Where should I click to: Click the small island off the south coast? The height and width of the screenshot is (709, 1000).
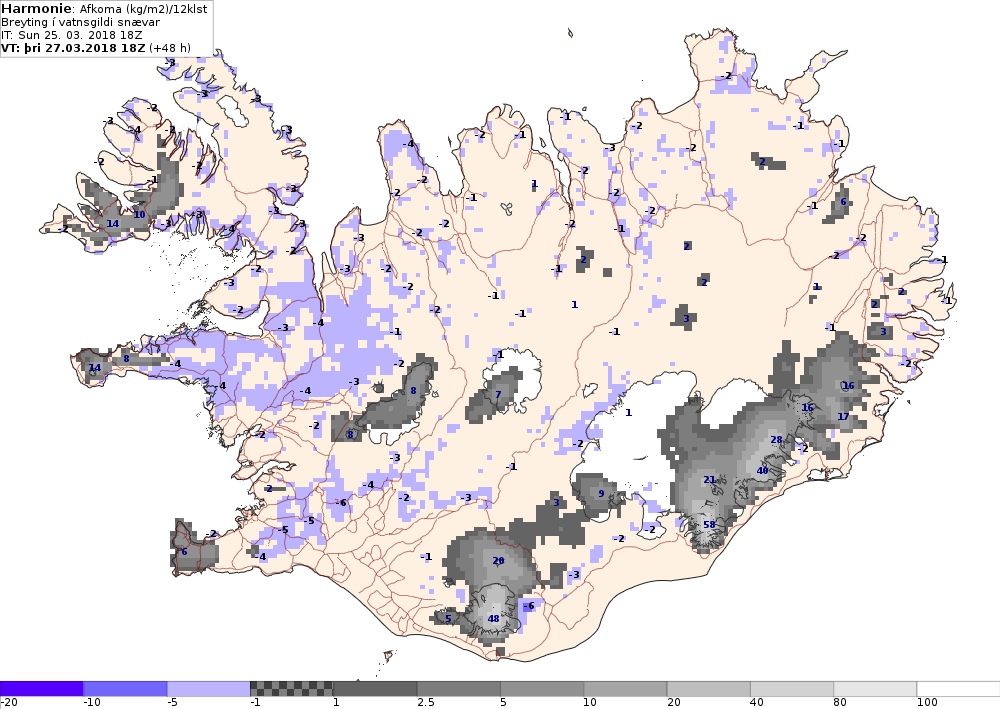tap(388, 655)
